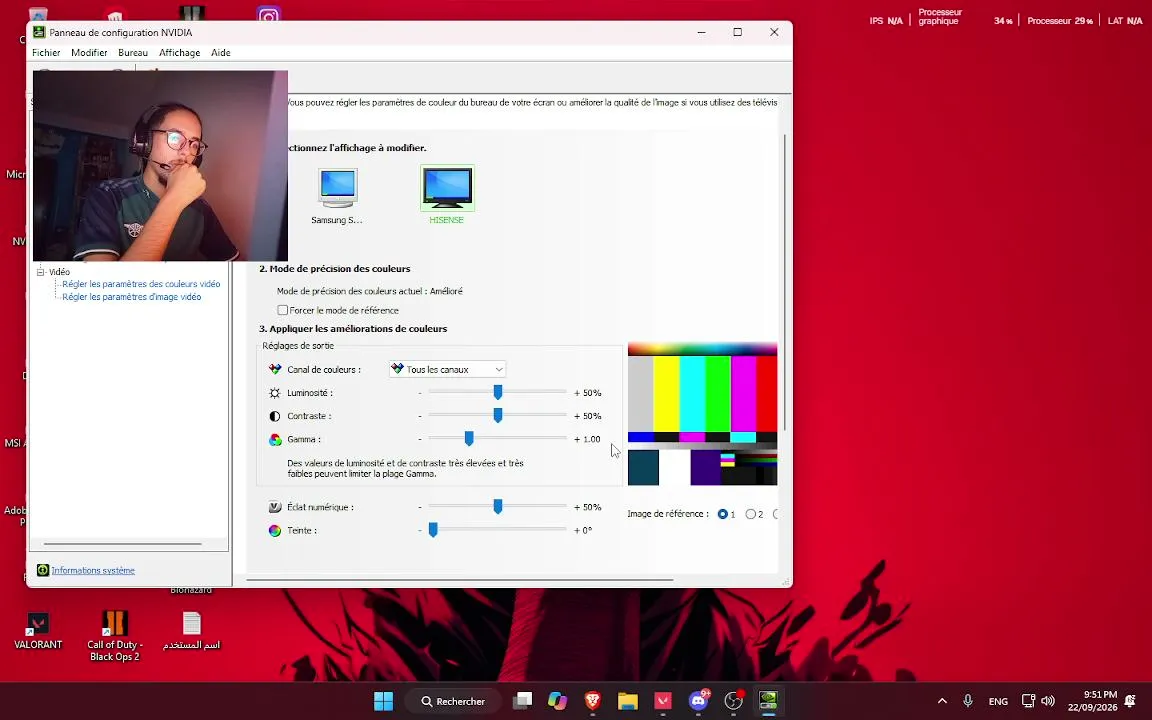Show hidden system tray icons

click(942, 701)
